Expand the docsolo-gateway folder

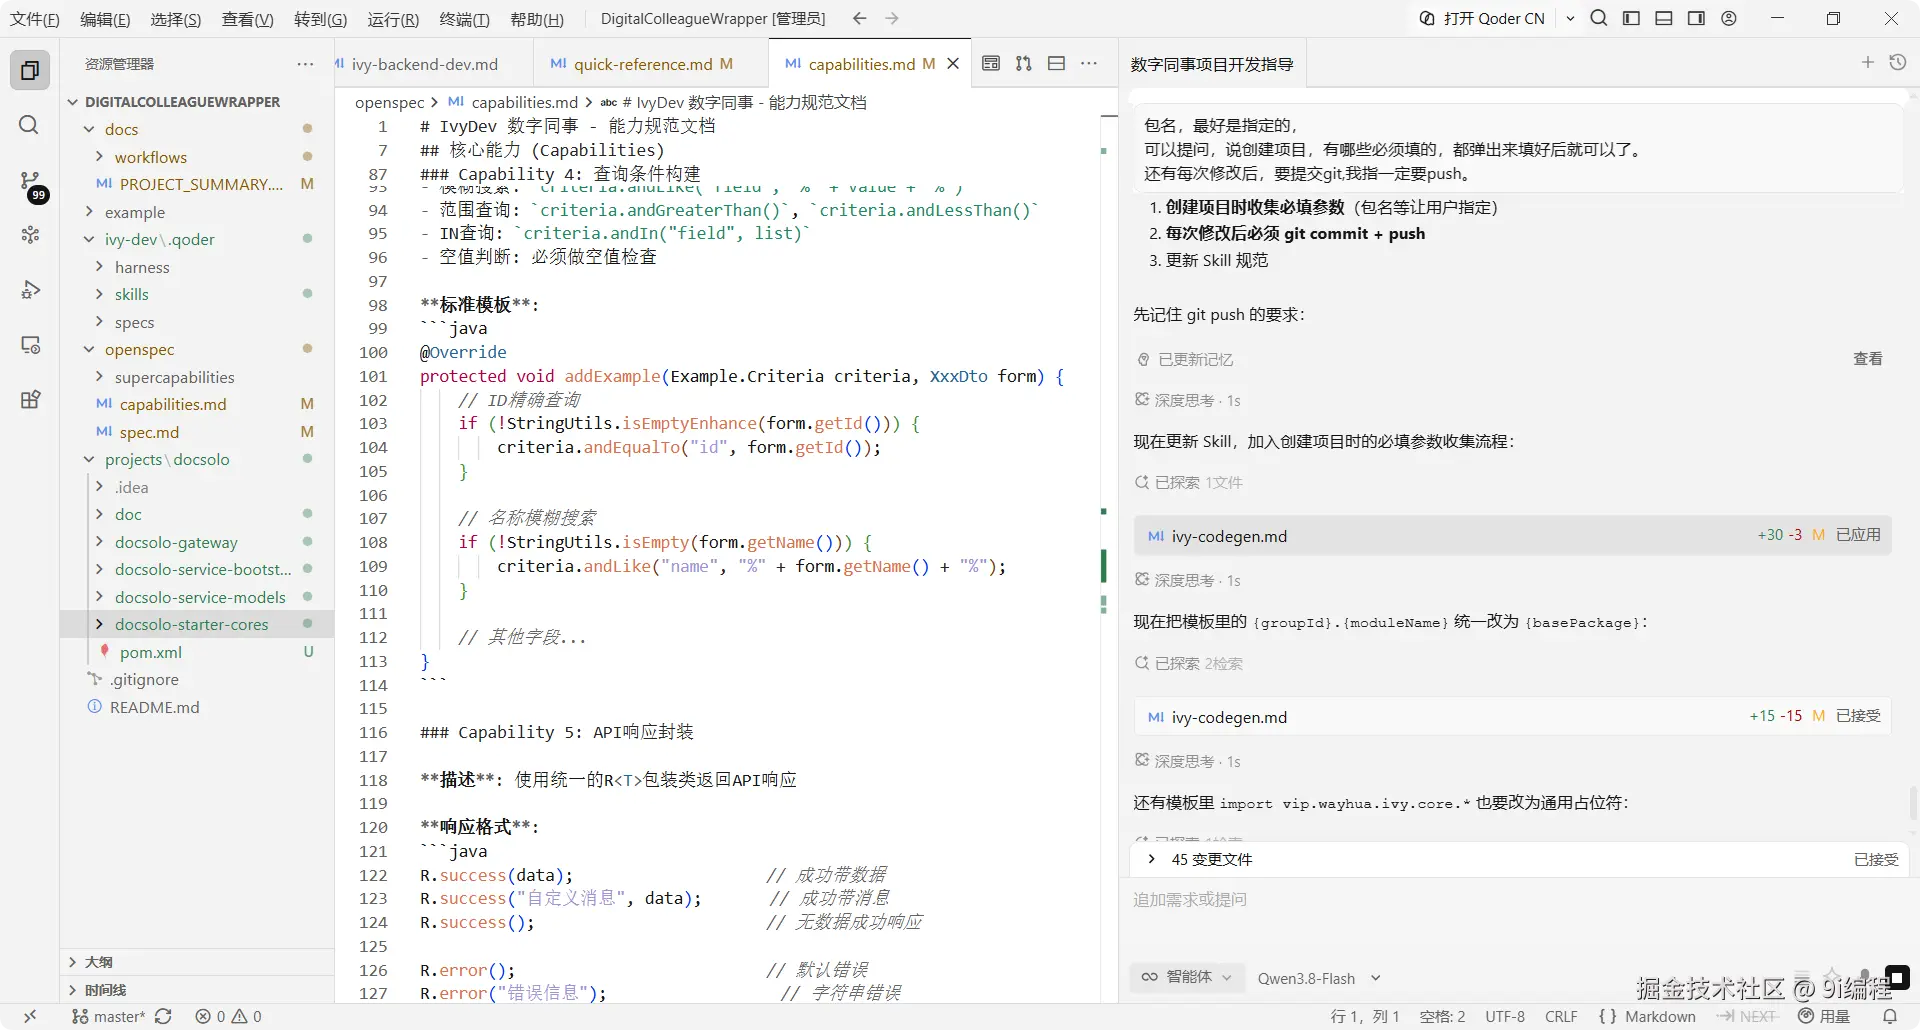click(99, 542)
